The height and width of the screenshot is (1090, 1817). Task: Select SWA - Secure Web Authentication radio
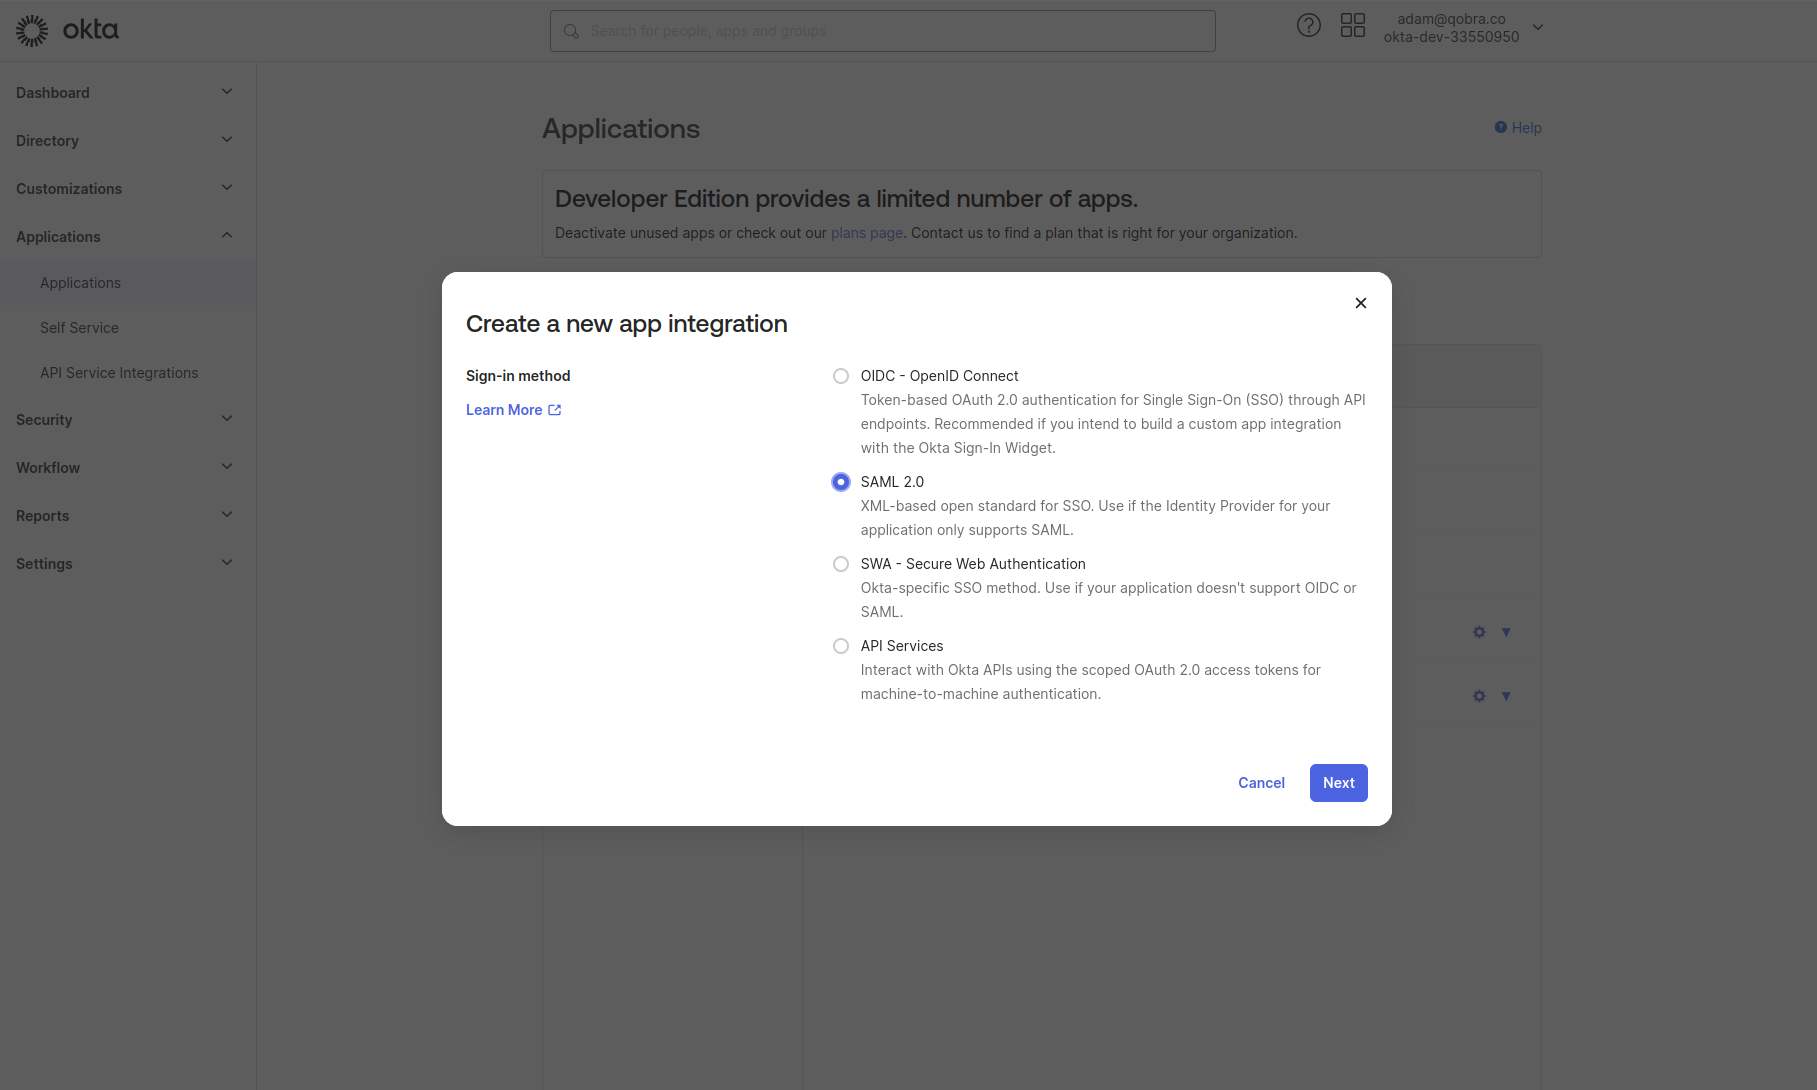[841, 564]
